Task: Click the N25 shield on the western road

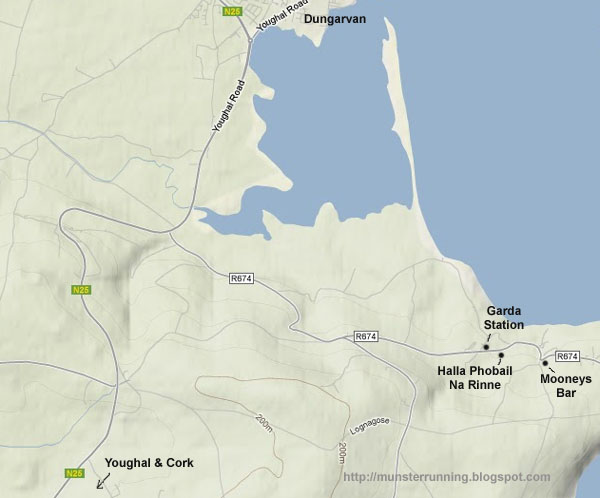Action: (x=82, y=290)
